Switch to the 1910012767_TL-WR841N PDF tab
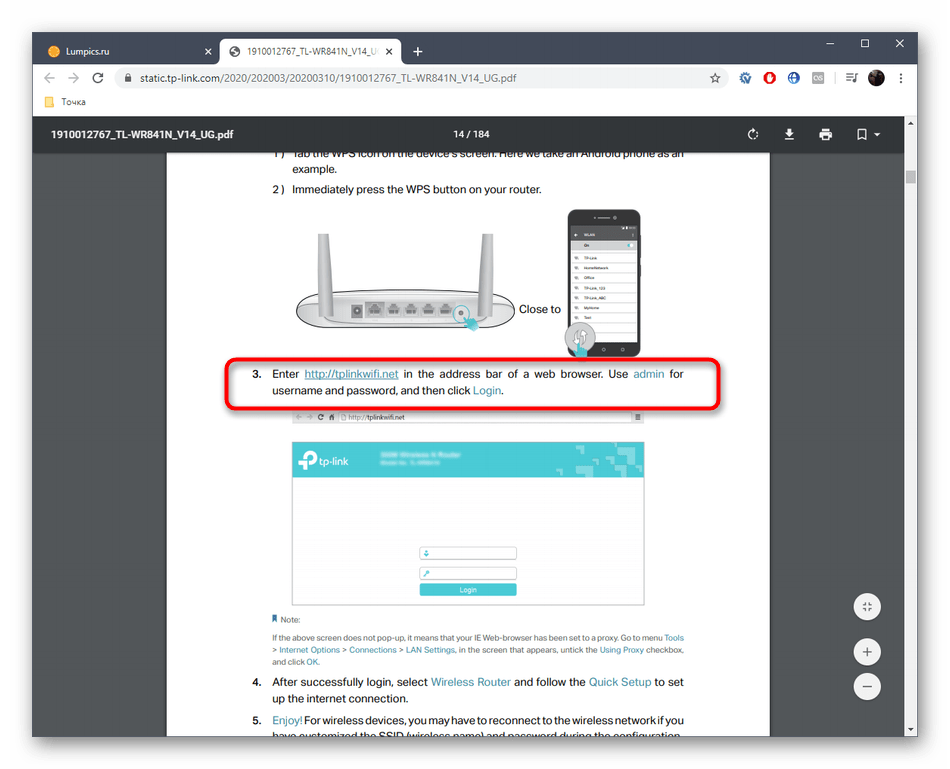The width and height of the screenshot is (950, 769). pyautogui.click(x=311, y=52)
